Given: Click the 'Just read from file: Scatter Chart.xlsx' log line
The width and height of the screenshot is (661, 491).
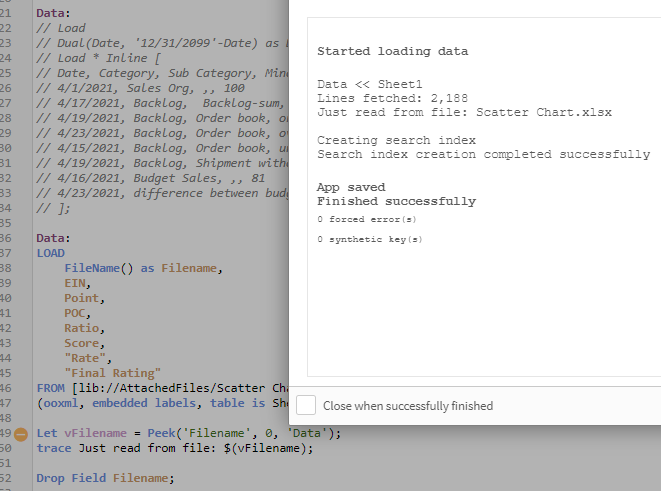Looking at the screenshot, I should click(464, 112).
